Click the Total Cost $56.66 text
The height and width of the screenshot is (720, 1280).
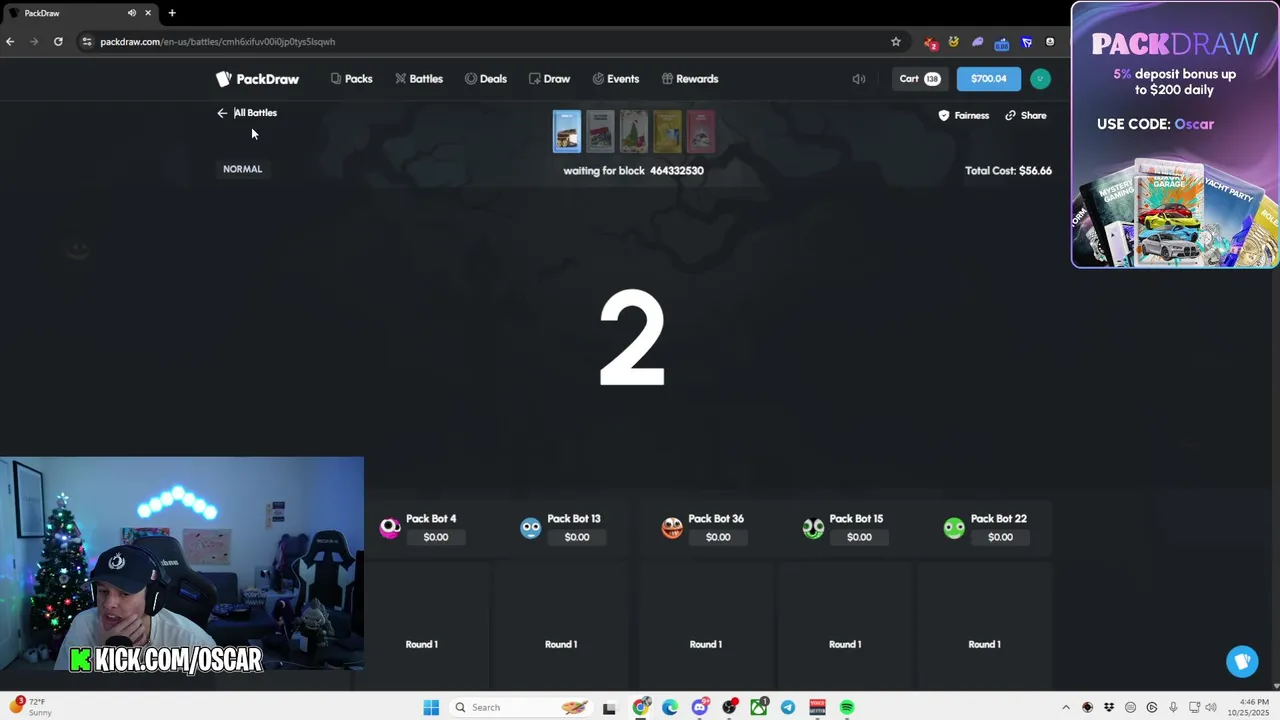[x=1008, y=171]
